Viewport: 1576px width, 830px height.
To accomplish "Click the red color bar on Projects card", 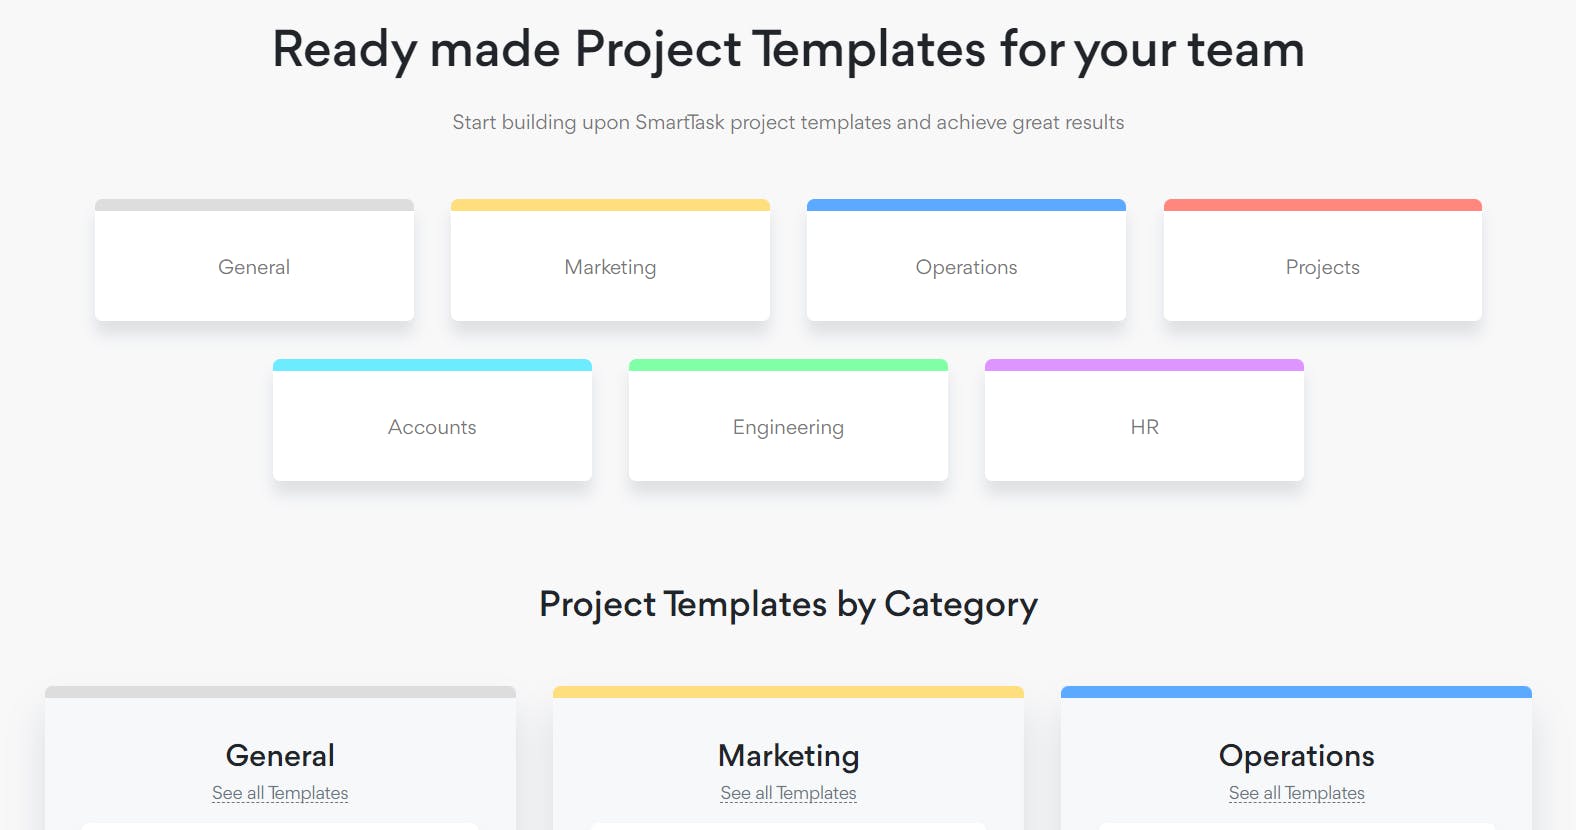I will 1322,205.
